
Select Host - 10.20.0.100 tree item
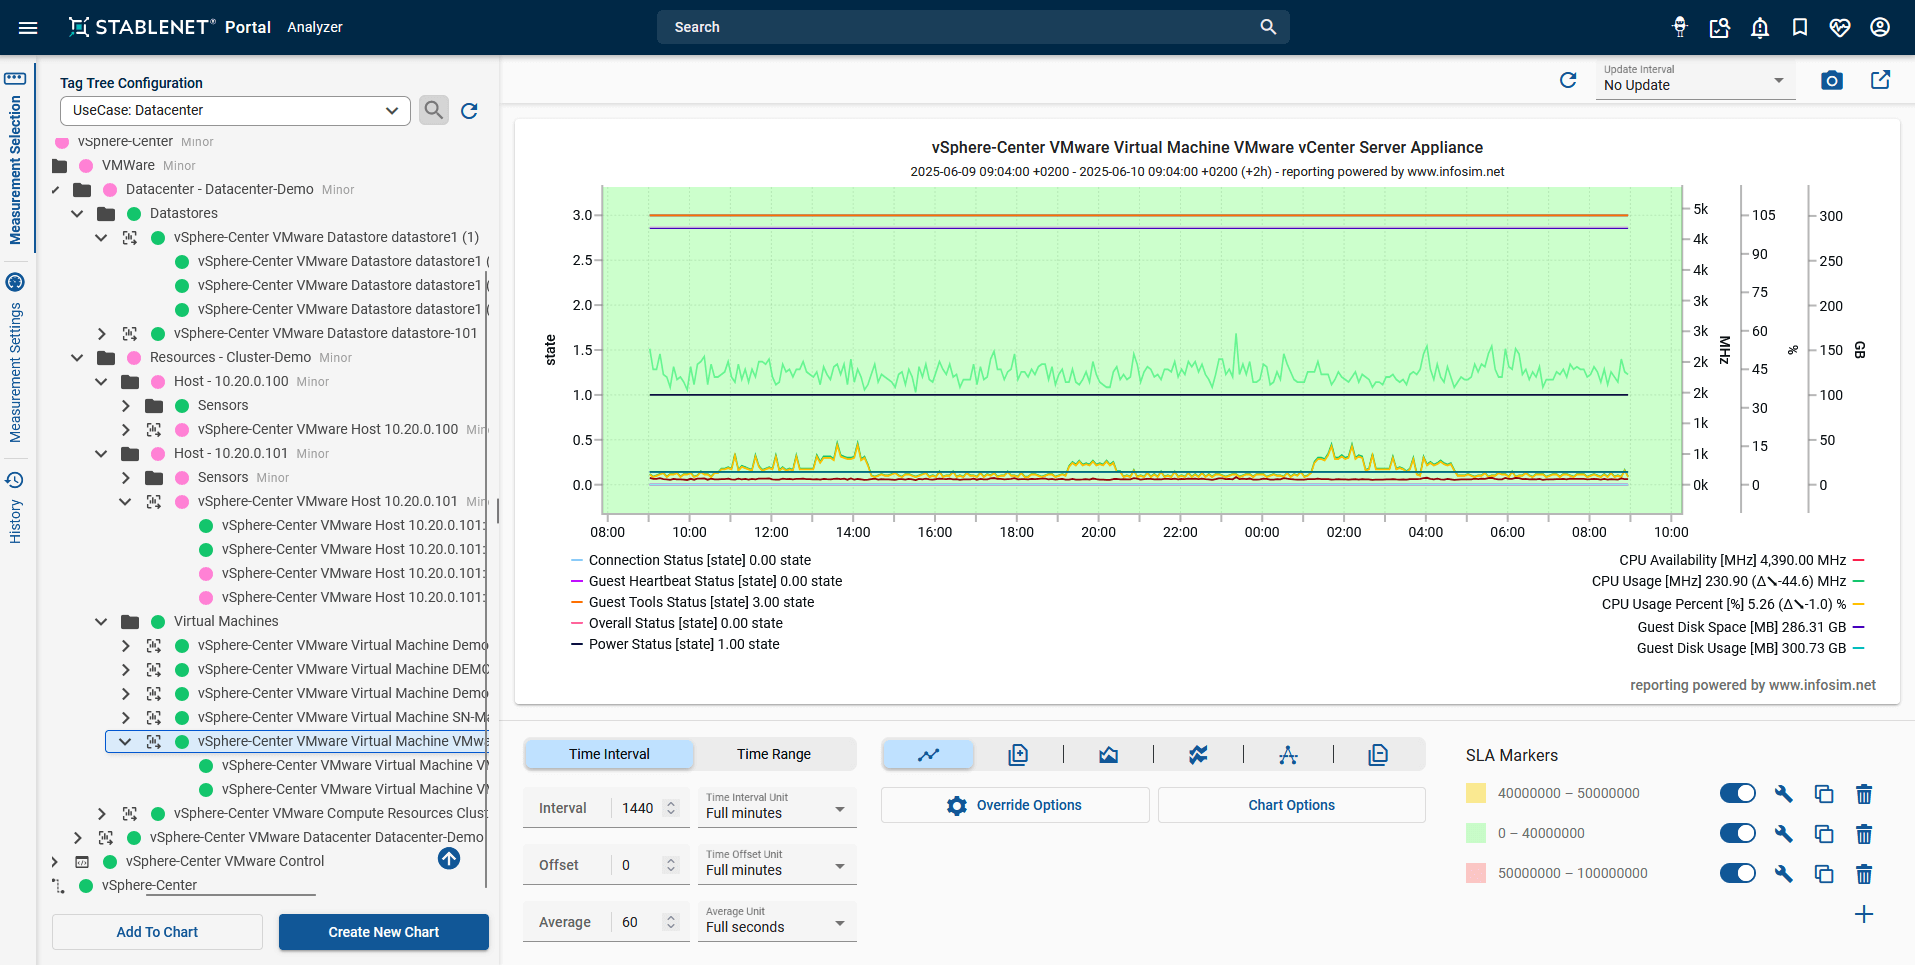click(231, 381)
